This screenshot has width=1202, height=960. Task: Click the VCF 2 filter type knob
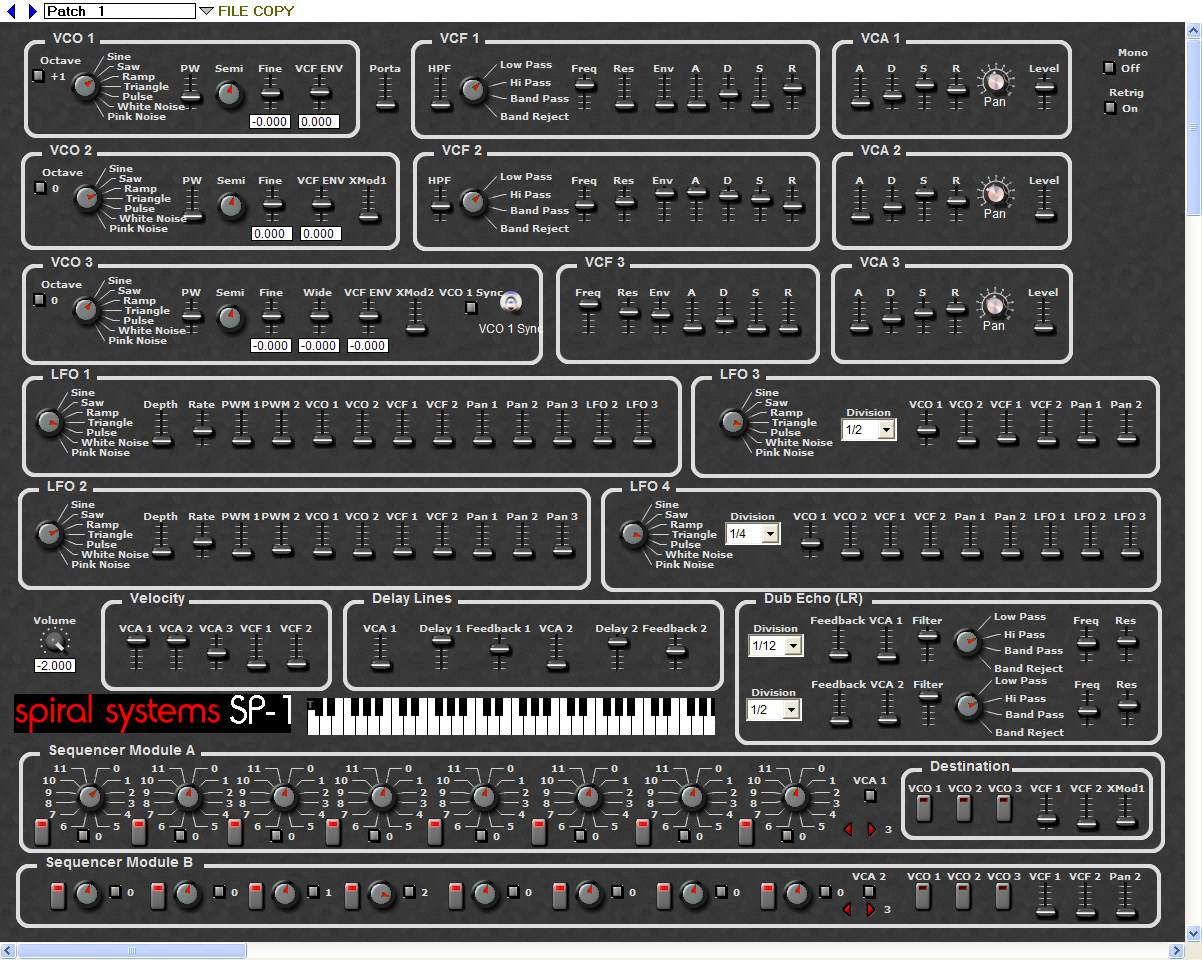[472, 203]
